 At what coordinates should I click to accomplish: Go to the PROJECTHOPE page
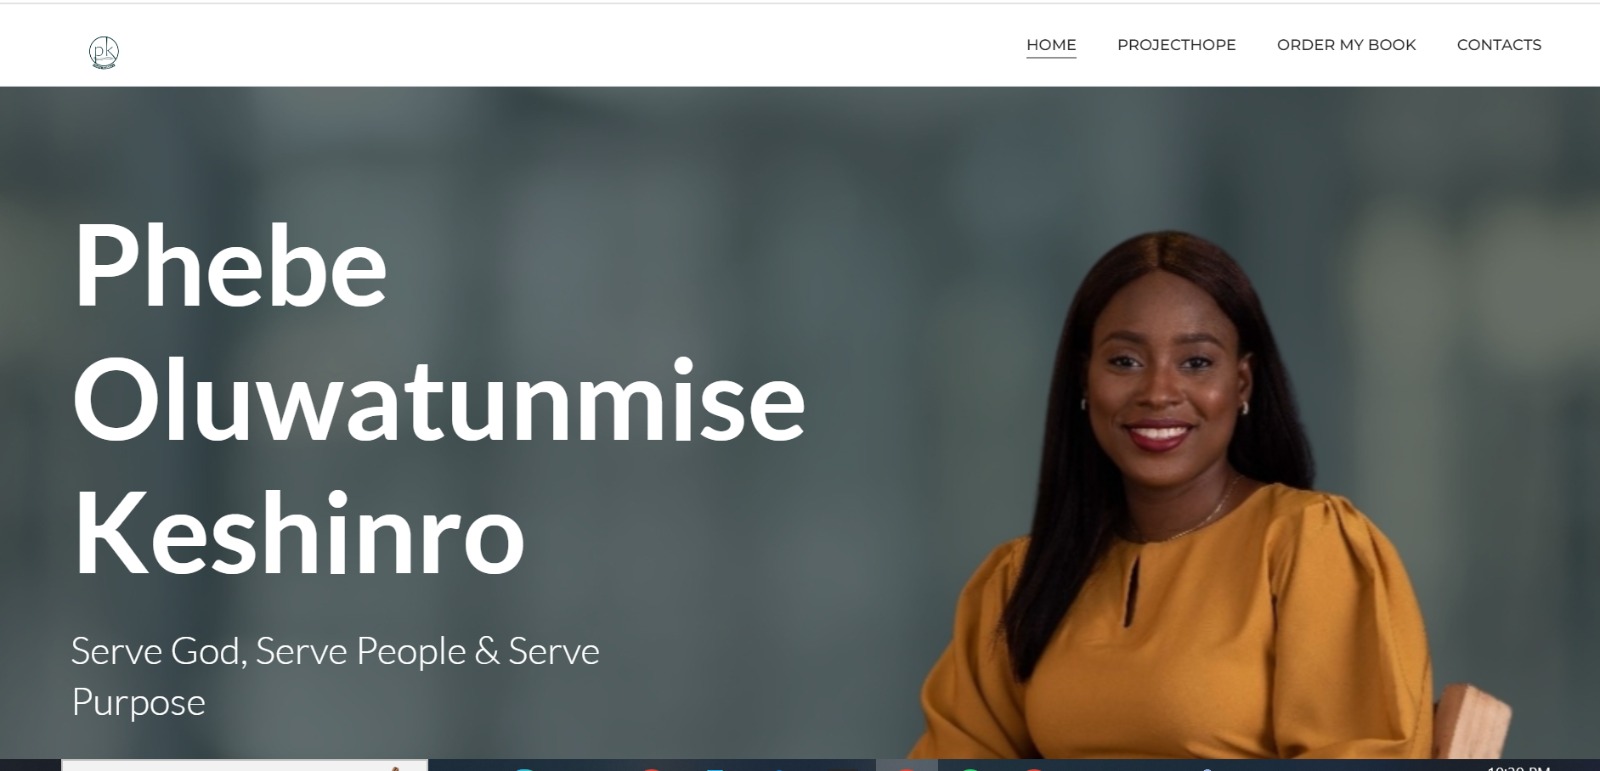tap(1176, 45)
